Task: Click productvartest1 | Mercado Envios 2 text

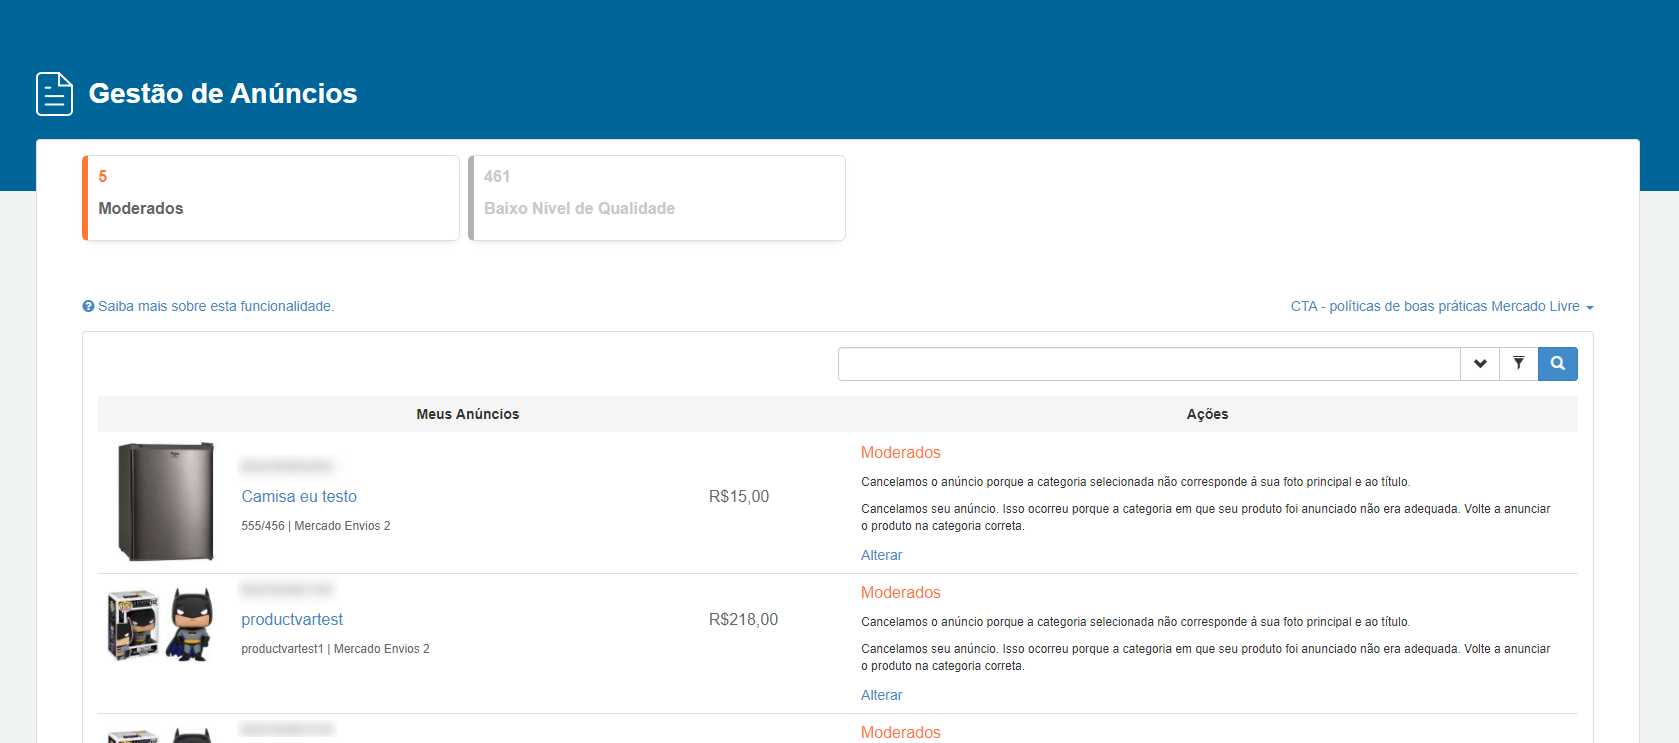Action: click(x=335, y=649)
